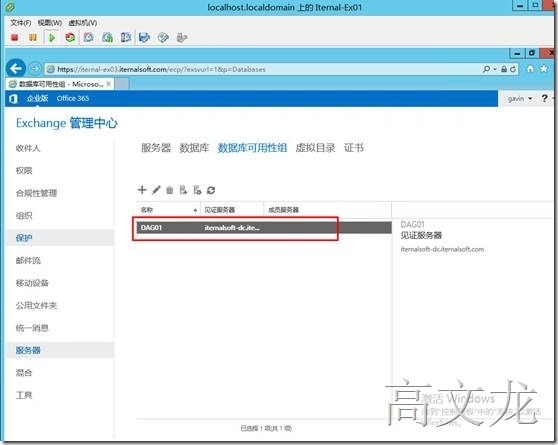This screenshot has width=558, height=445.
Task: Open 权限 in the left navigation
Action: (x=24, y=171)
